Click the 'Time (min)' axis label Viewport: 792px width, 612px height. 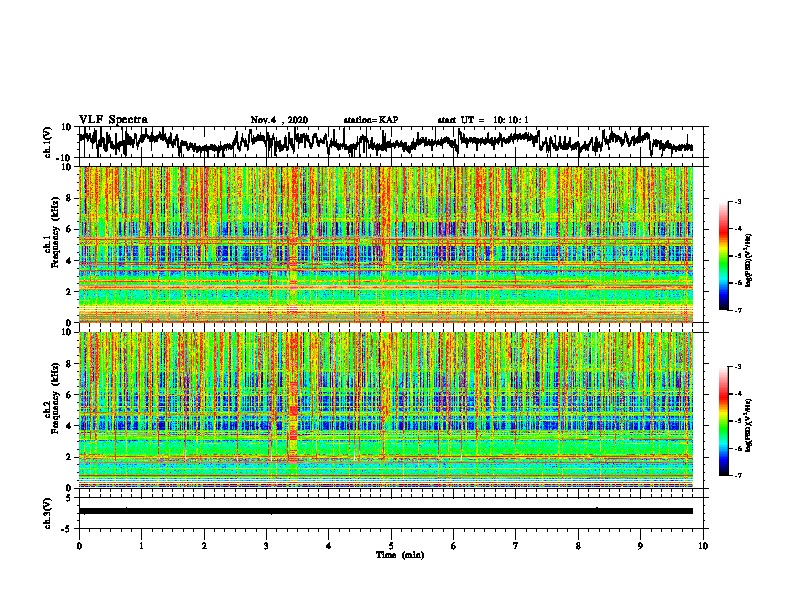pyautogui.click(x=400, y=555)
